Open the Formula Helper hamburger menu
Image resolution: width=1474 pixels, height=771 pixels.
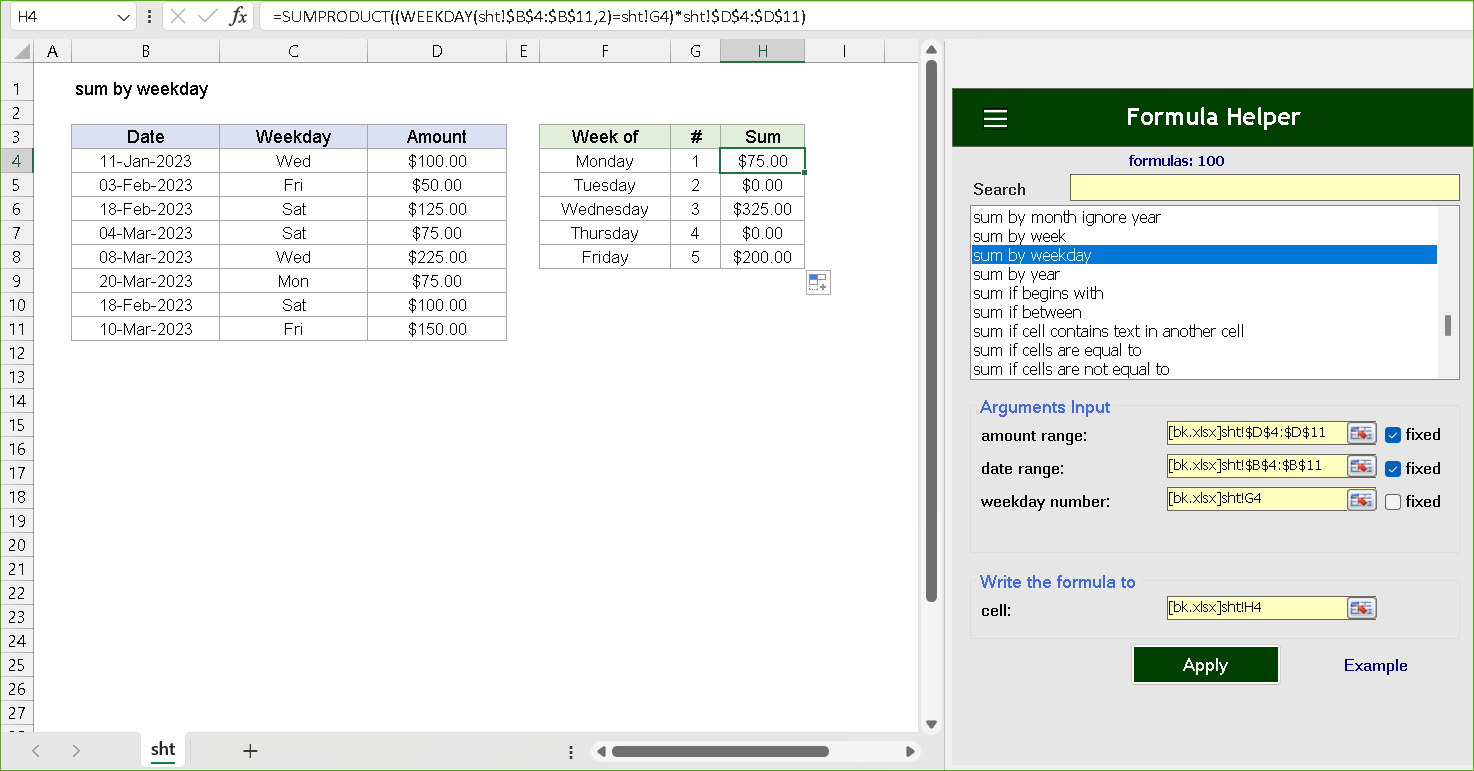pos(995,118)
